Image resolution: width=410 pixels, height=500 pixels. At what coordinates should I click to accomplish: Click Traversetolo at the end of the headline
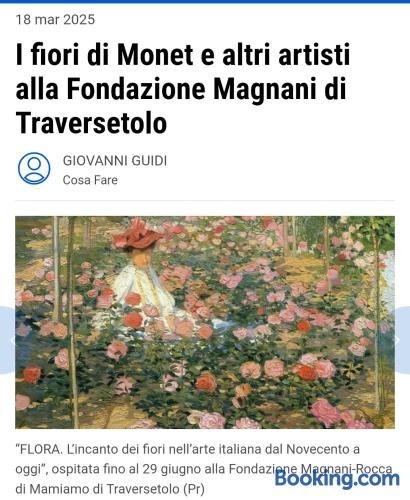tap(91, 123)
